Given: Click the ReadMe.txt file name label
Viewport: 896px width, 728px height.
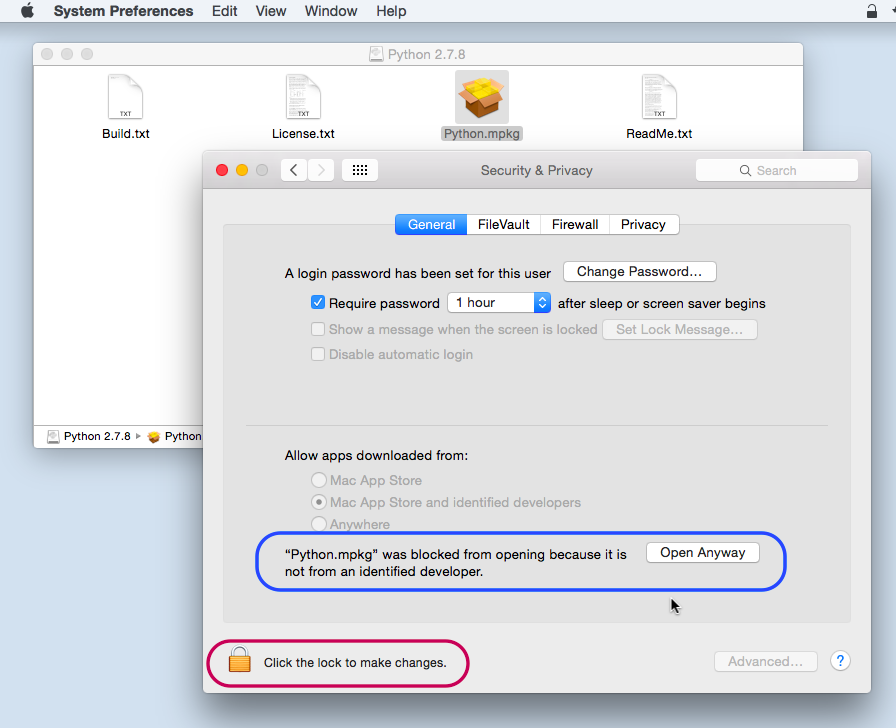Looking at the screenshot, I should 659,134.
